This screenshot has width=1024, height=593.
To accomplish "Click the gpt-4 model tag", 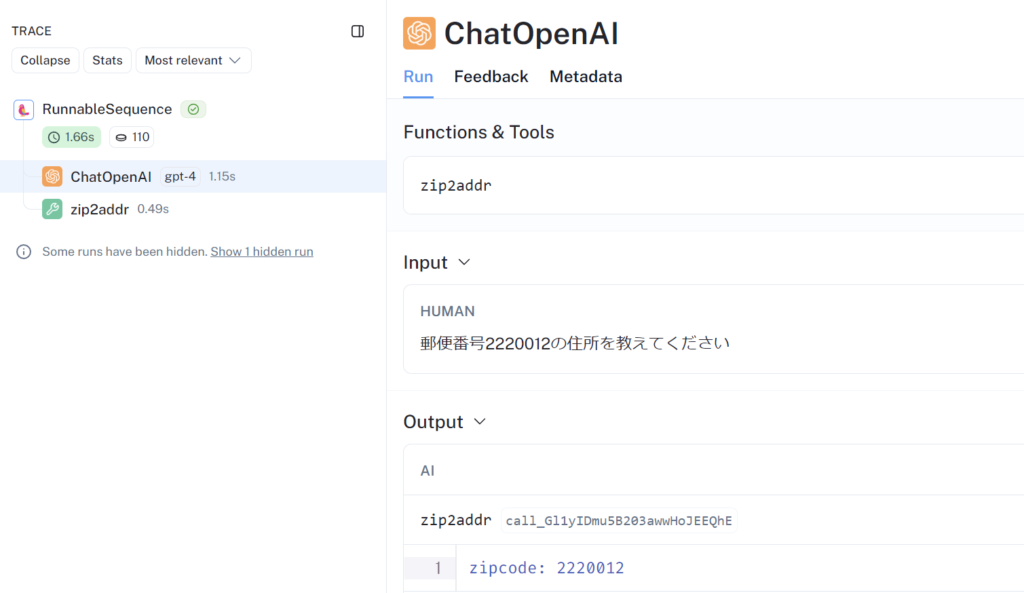I will (180, 176).
